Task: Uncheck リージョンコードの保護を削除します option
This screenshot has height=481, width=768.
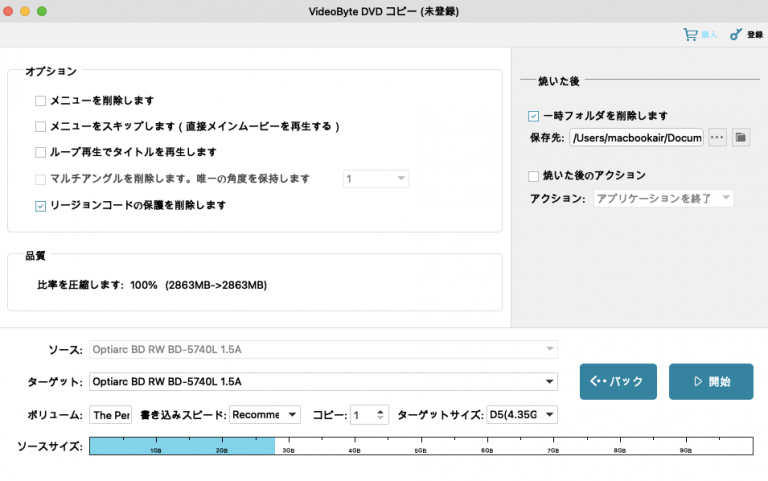Action: (x=41, y=206)
